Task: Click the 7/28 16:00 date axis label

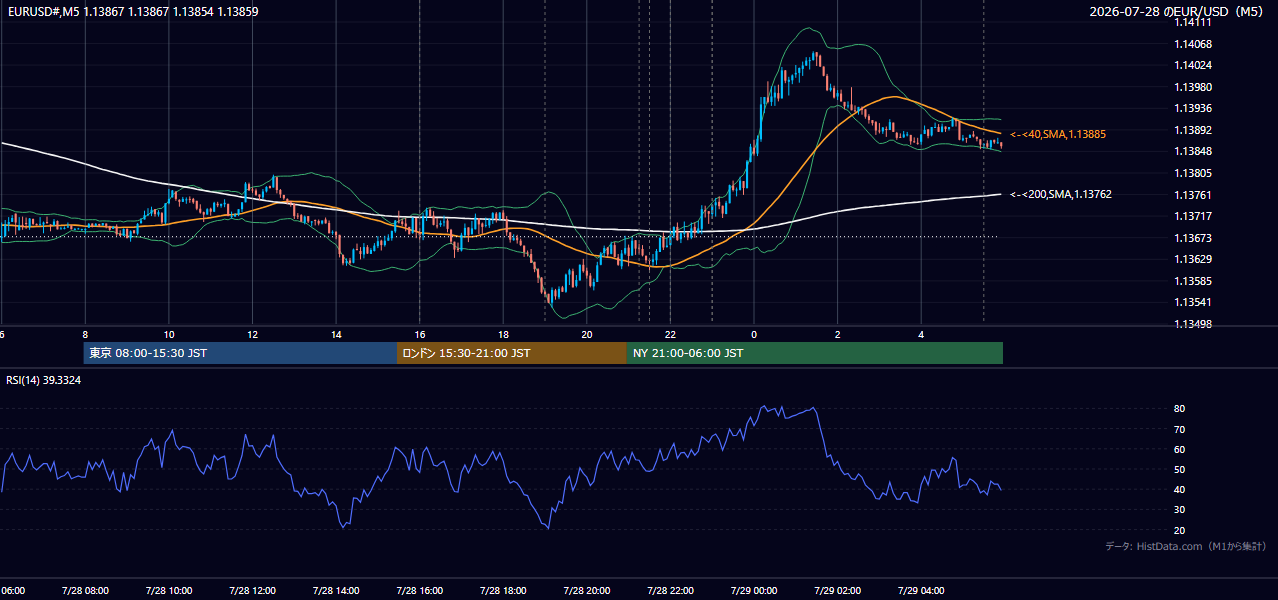Action: pos(419,590)
